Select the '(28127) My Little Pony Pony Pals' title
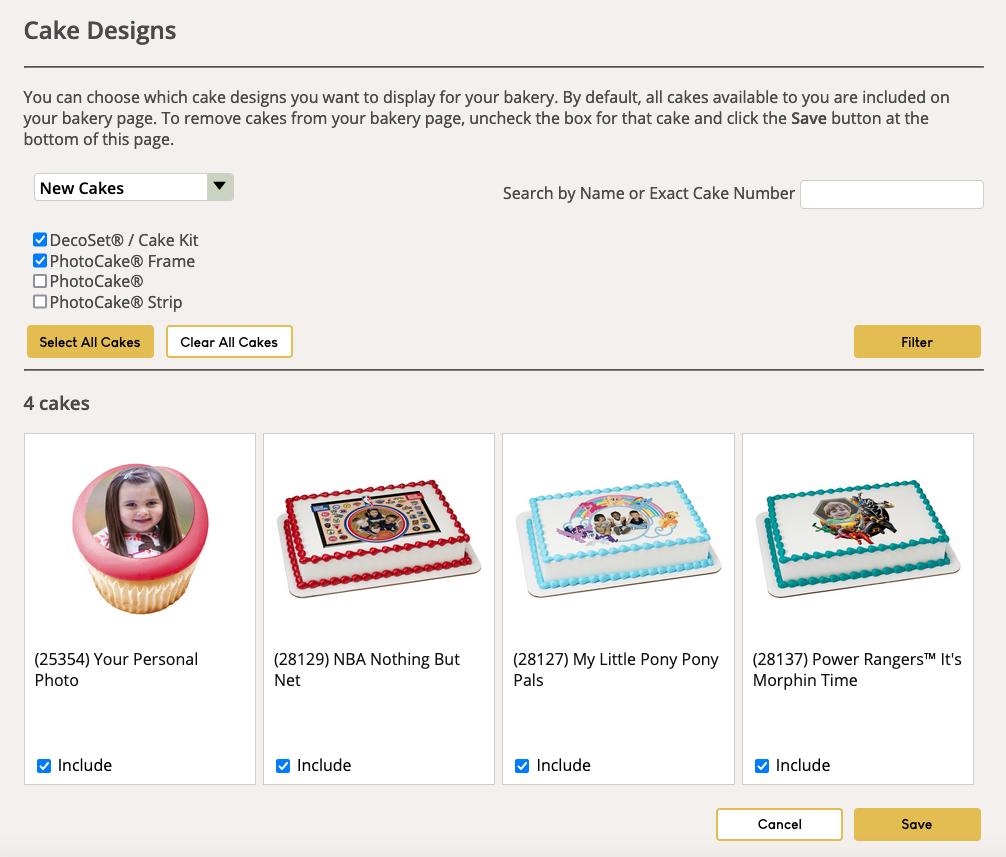The image size is (1006, 857). pyautogui.click(x=616, y=670)
